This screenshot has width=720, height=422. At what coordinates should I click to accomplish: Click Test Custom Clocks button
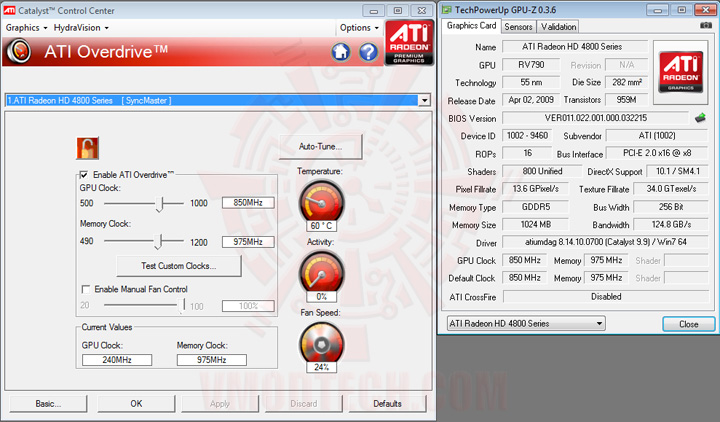[179, 266]
